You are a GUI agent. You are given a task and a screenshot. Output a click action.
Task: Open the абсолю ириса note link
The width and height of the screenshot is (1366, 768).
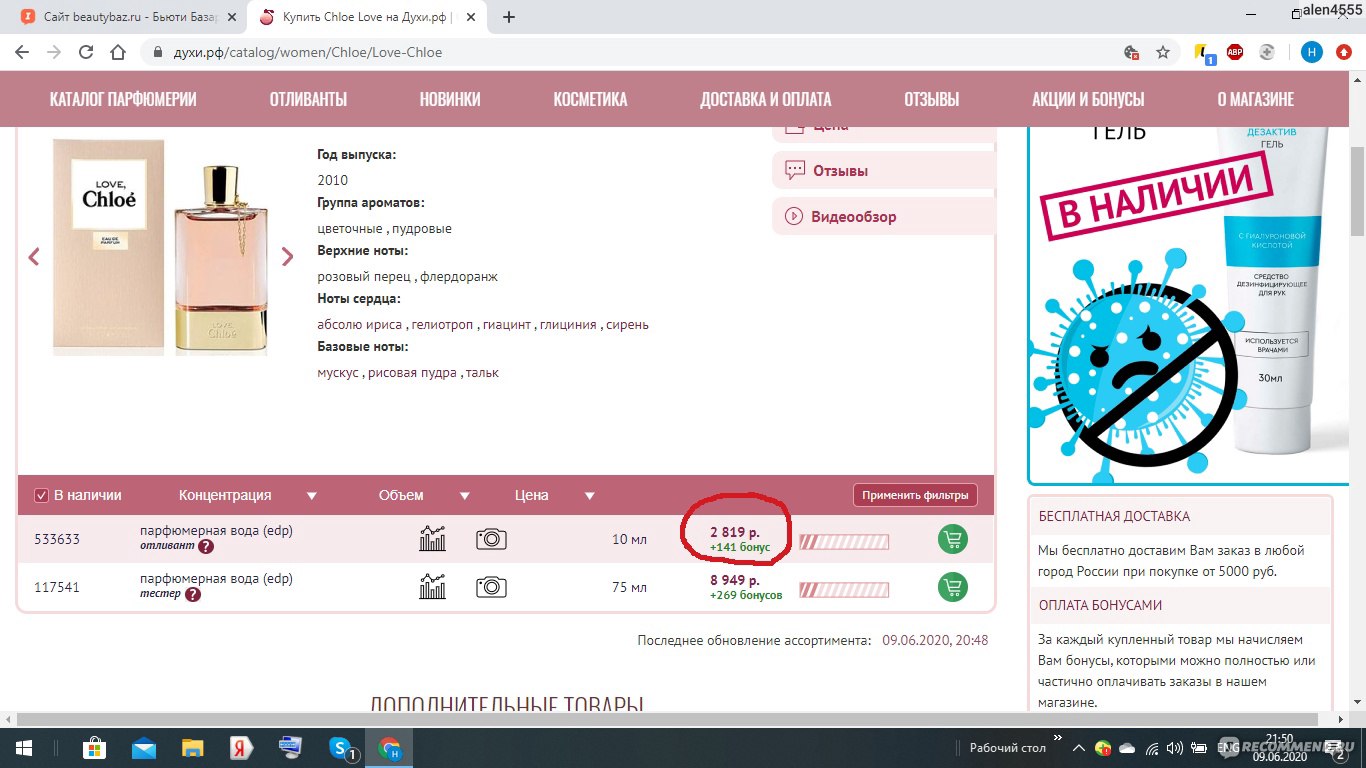tap(360, 324)
